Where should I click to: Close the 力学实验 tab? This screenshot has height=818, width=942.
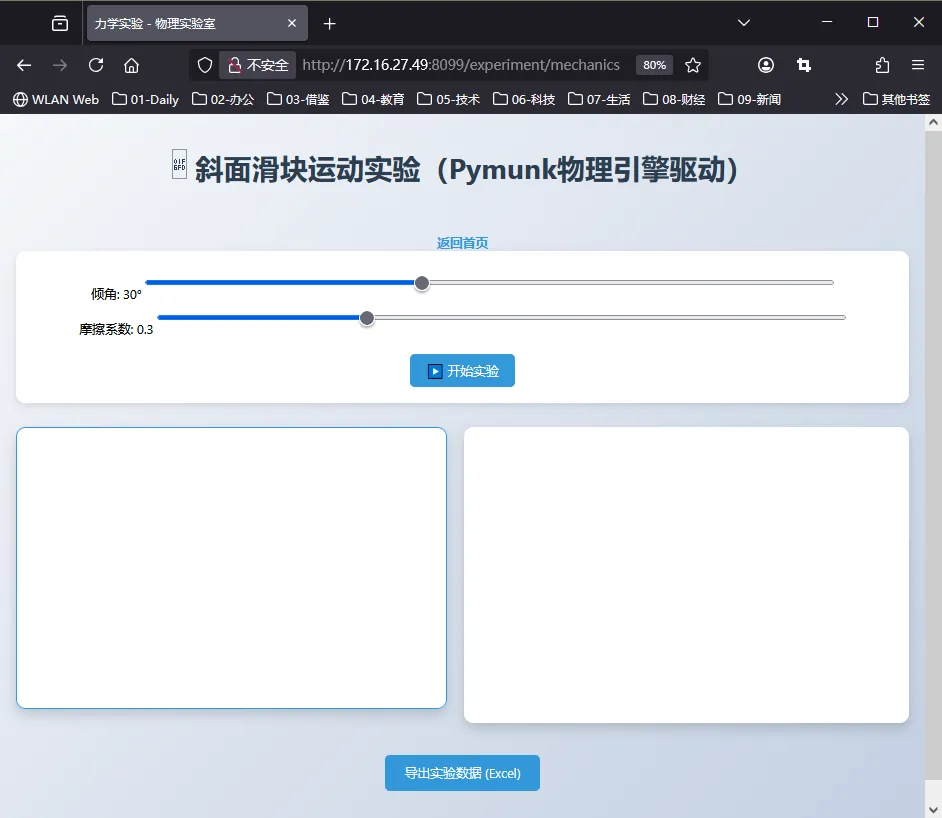(292, 23)
